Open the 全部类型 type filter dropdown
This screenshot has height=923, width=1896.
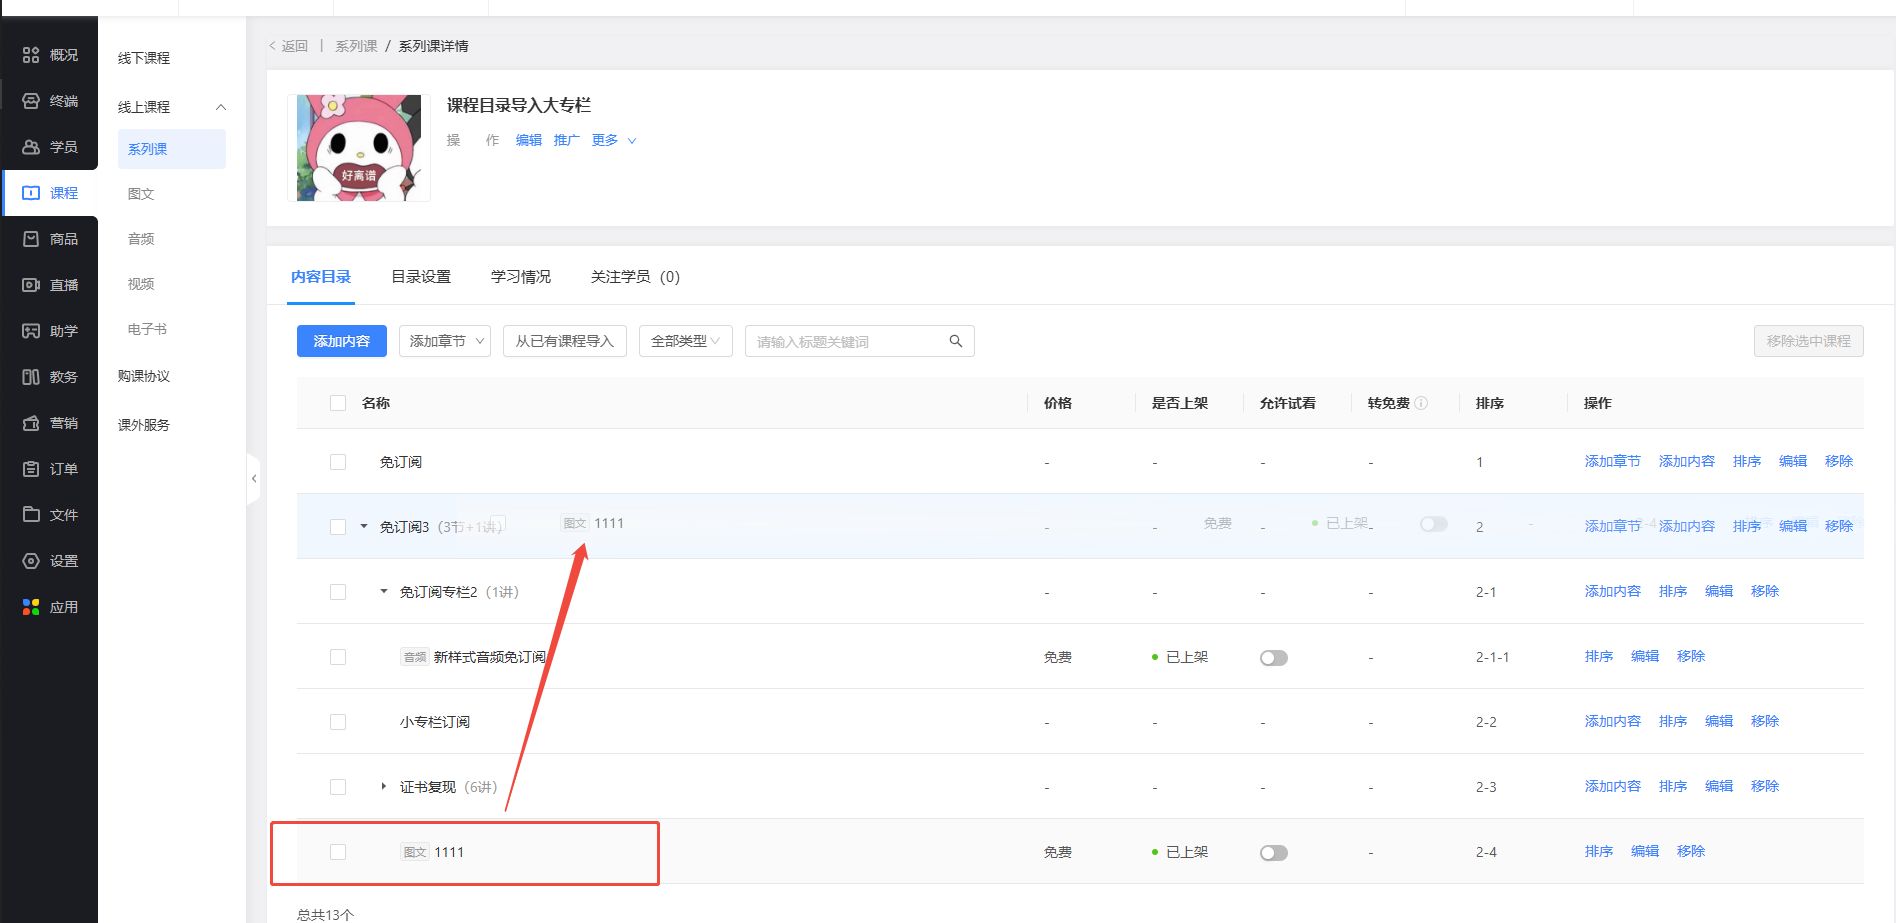click(685, 341)
